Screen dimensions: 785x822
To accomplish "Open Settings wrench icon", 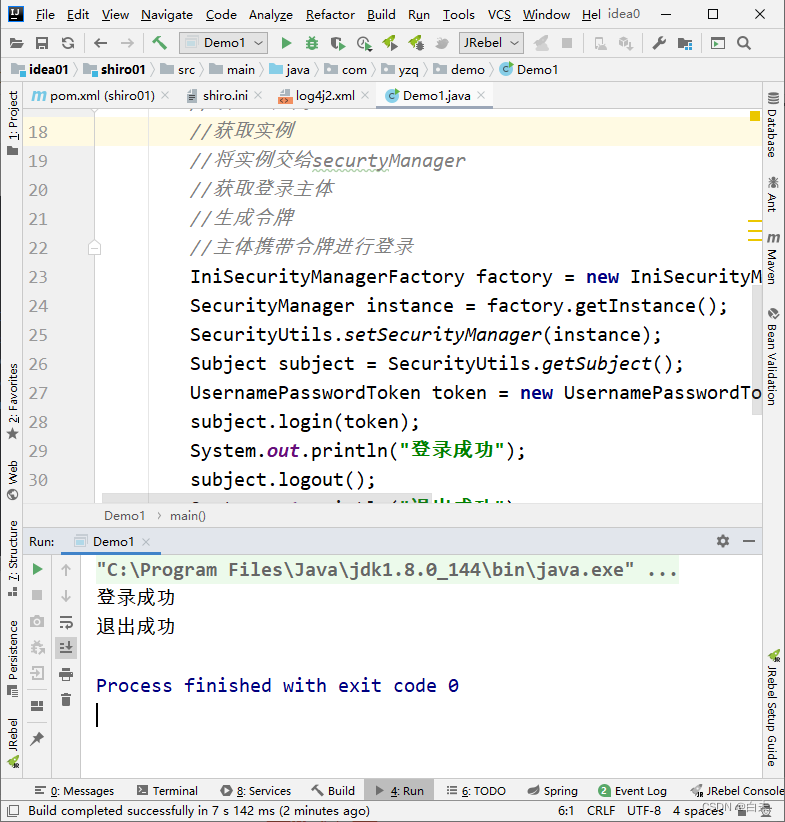I will click(x=659, y=43).
